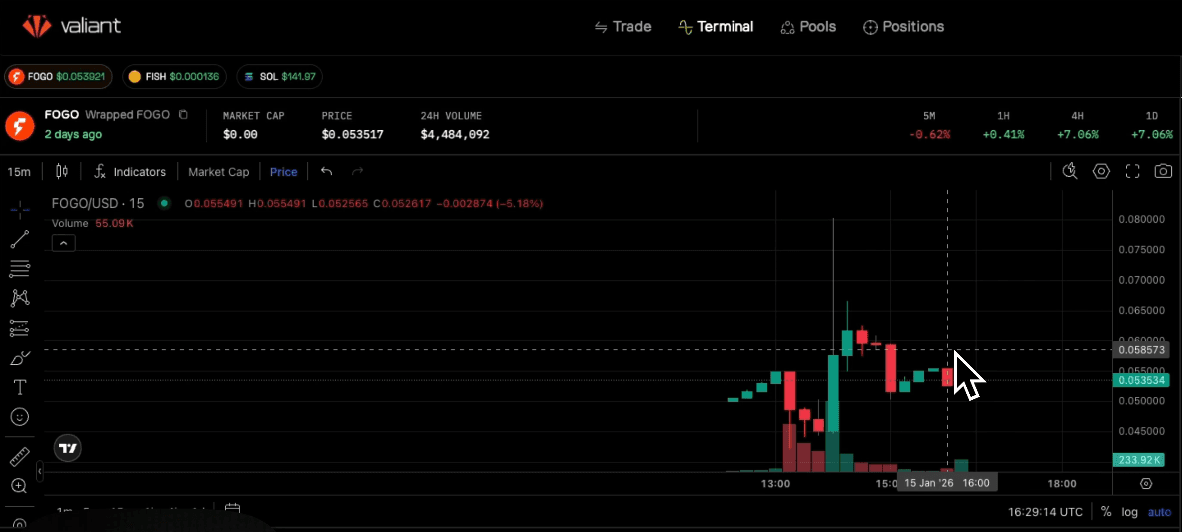Click the Valiant logo
Image resolution: width=1182 pixels, height=532 pixels.
(72, 26)
